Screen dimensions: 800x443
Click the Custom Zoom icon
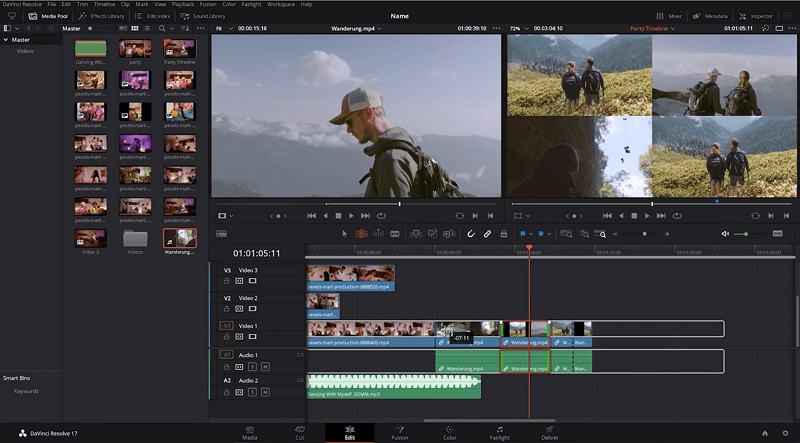click(601, 234)
